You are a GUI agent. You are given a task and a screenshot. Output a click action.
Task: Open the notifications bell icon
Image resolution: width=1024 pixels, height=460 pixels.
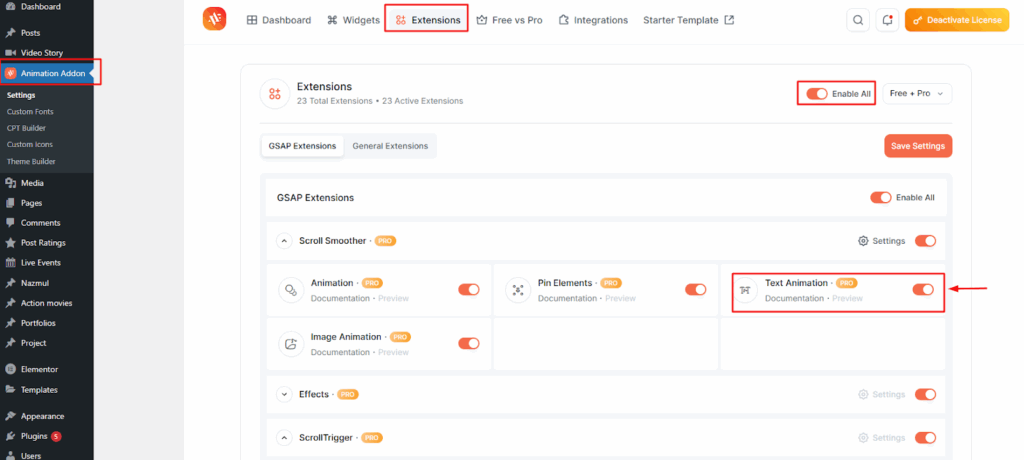[x=886, y=20]
